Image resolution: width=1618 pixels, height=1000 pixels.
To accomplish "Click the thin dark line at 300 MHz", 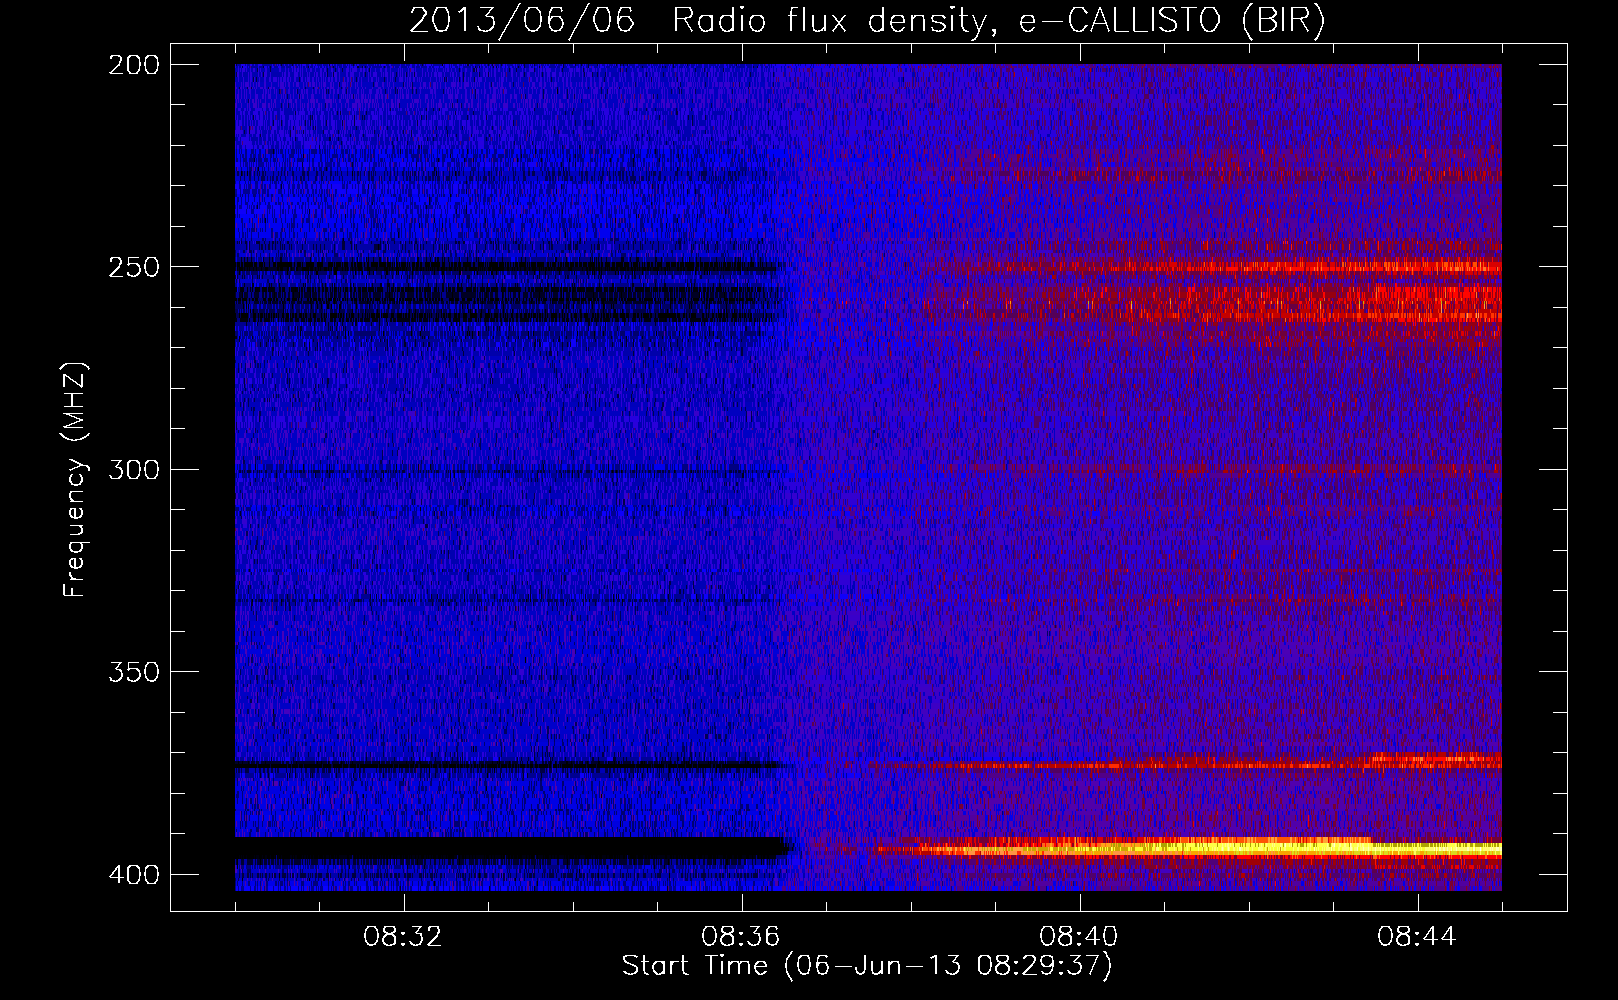I will 510,471.
